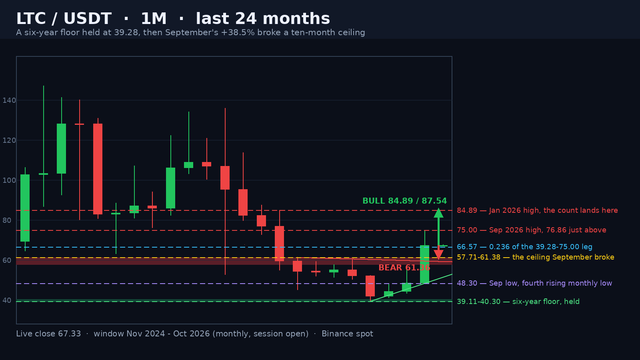Click the first green candle at chart start
The width and height of the screenshot is (640, 360).
click(x=25, y=208)
